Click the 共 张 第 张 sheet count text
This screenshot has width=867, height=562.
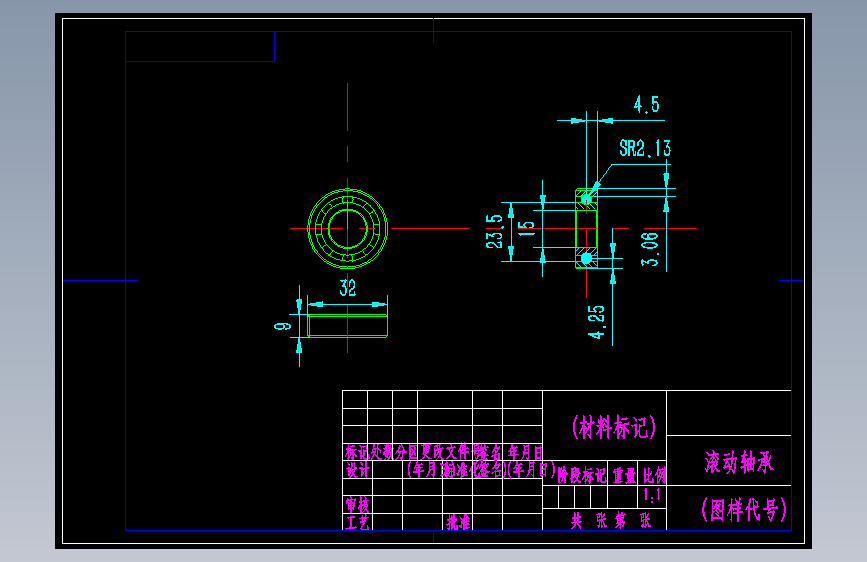pyautogui.click(x=610, y=521)
